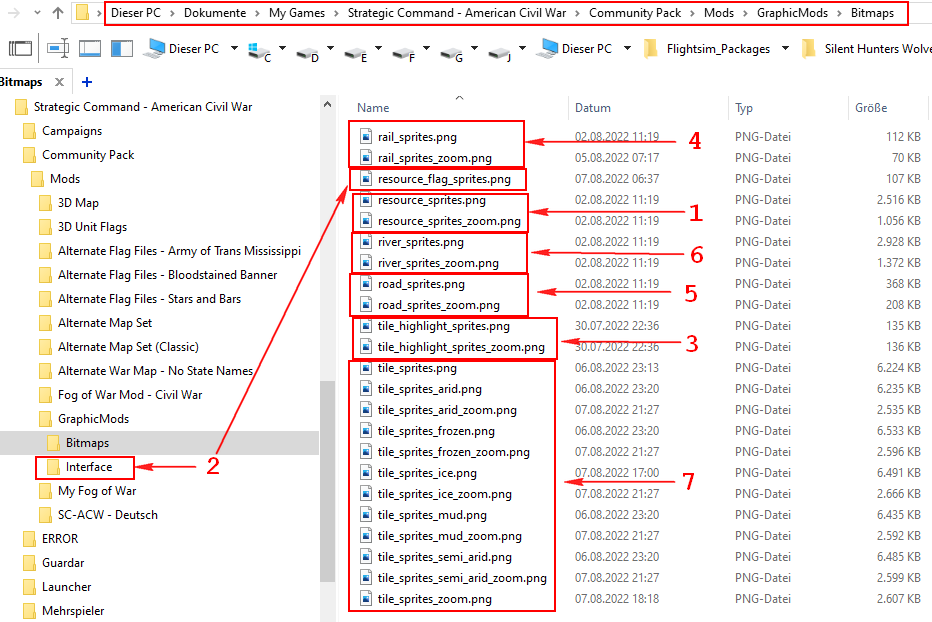Expand the drive E dropdown arrow
Screen dimensions: 932x622
point(379,48)
